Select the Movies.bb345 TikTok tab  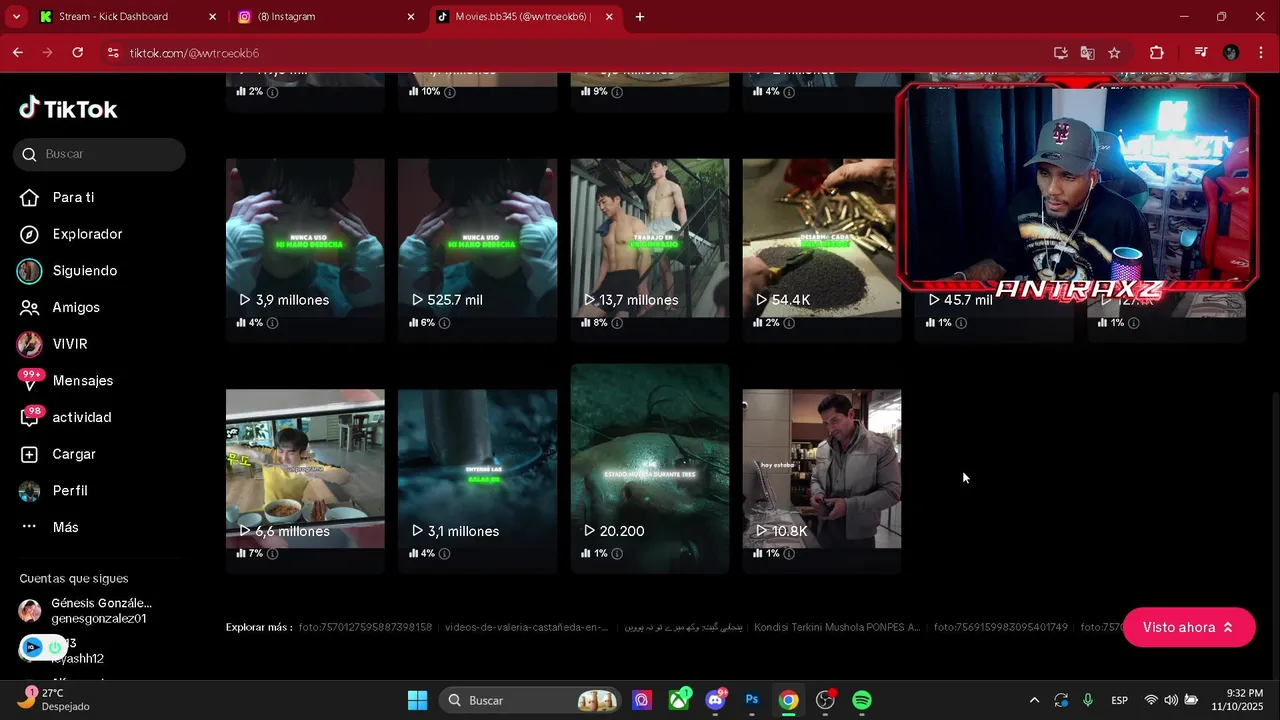(525, 17)
